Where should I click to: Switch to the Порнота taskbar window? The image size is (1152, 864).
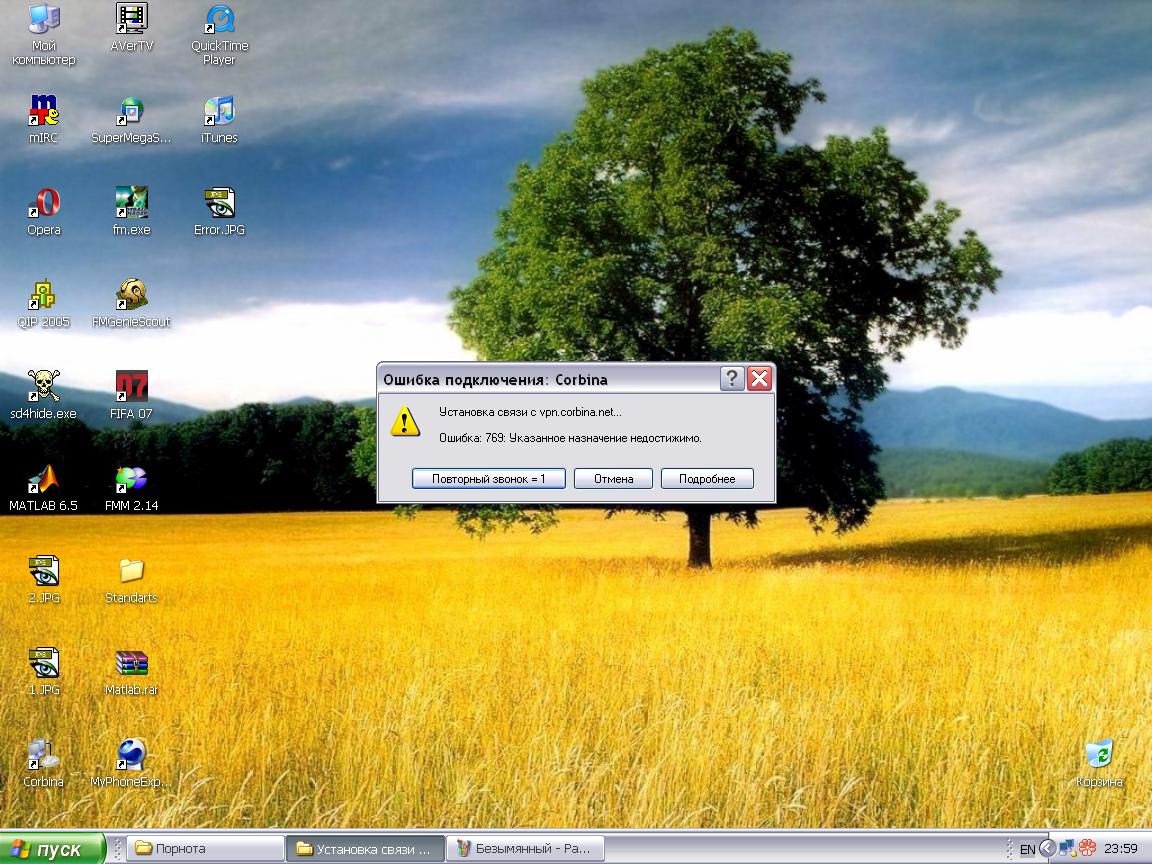[x=205, y=849]
